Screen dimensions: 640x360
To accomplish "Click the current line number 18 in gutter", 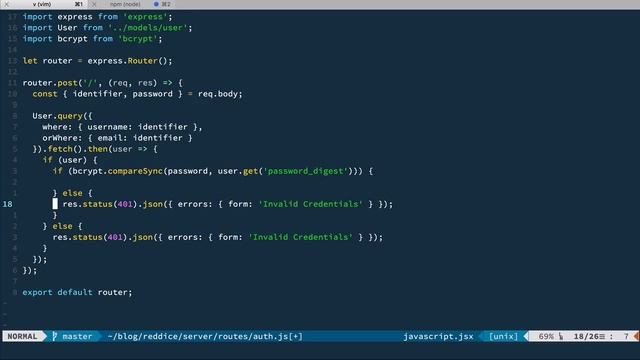I will [x=8, y=204].
